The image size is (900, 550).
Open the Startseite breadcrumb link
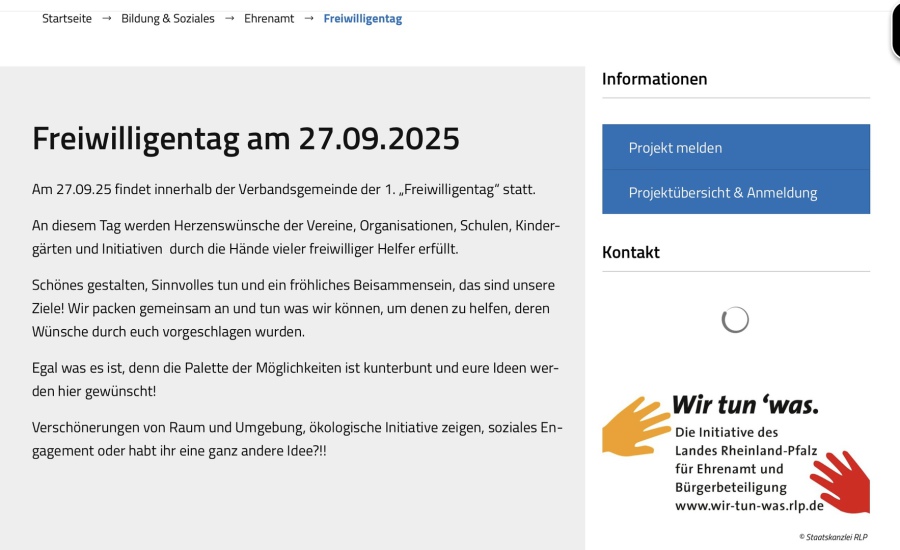(x=67, y=18)
